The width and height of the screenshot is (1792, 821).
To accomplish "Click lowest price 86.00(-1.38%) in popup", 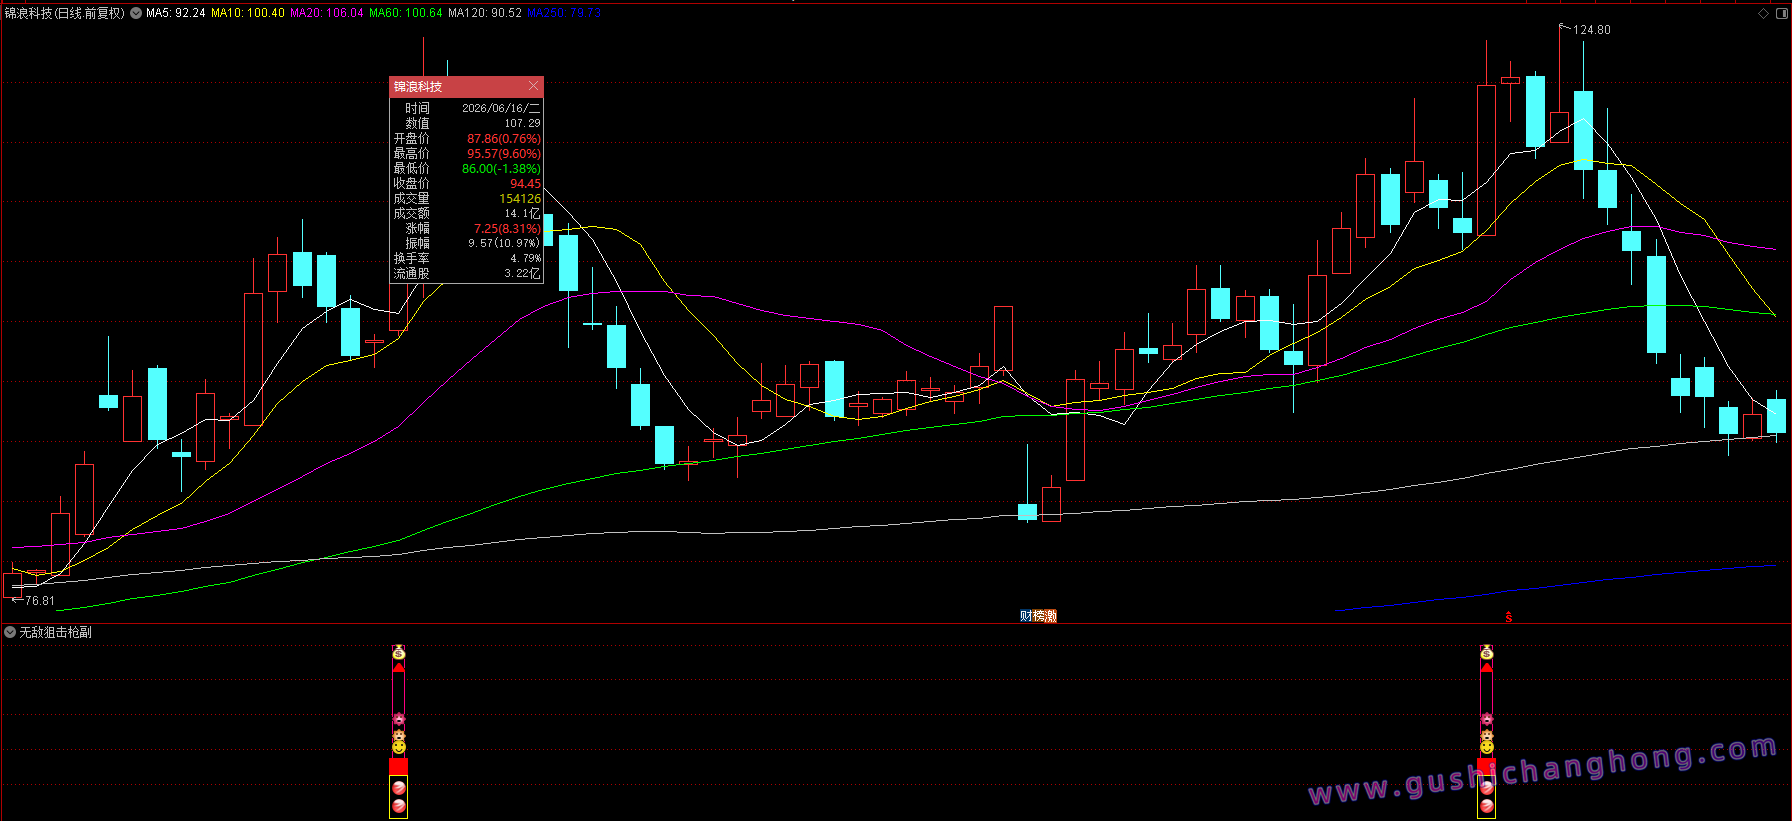I will [501, 168].
